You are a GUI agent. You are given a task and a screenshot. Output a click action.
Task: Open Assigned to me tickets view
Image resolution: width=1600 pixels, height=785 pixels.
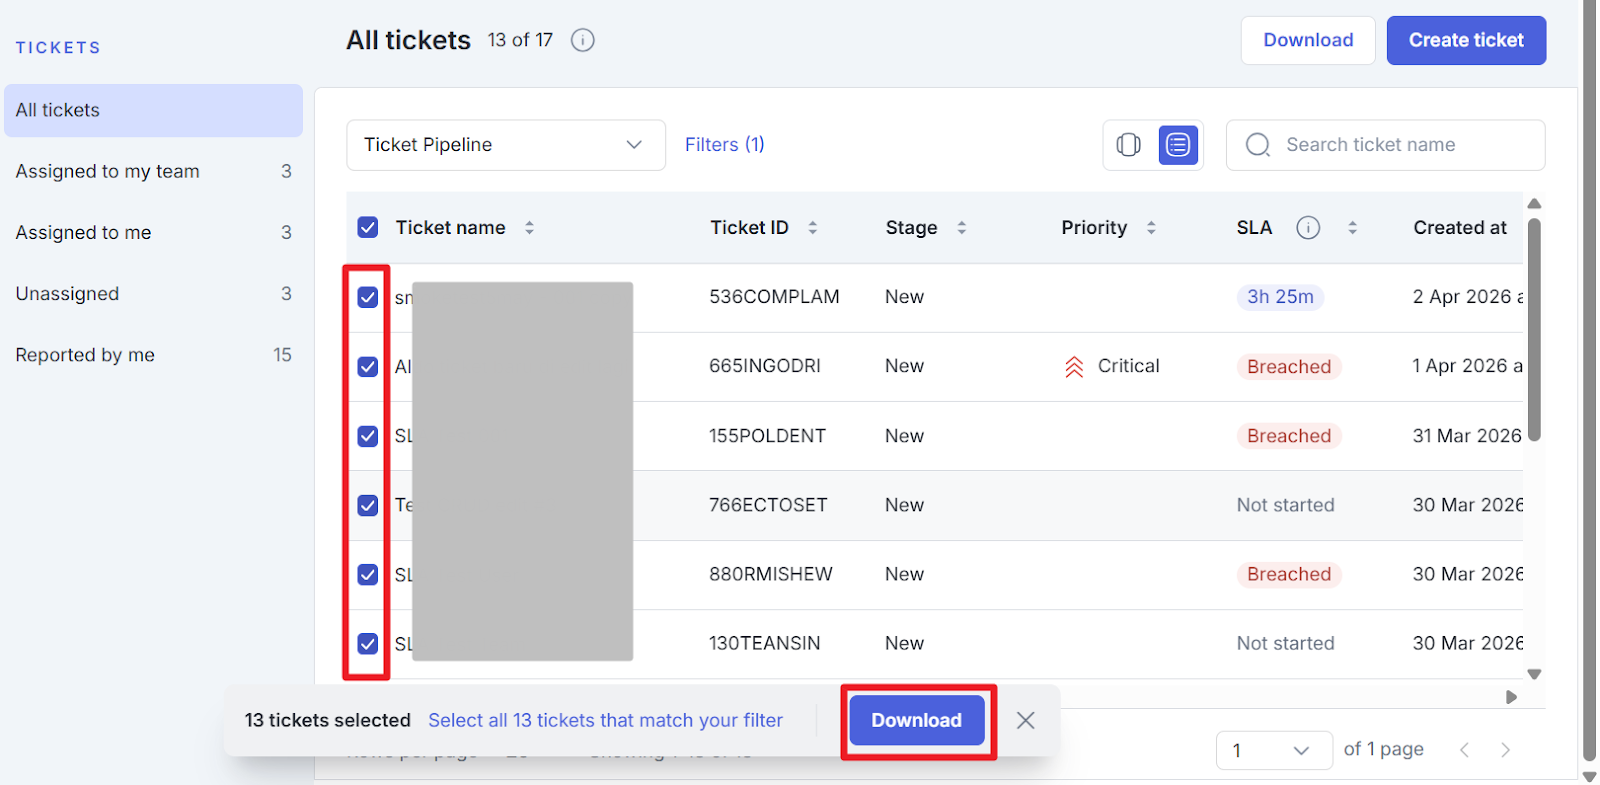pyautogui.click(x=84, y=233)
